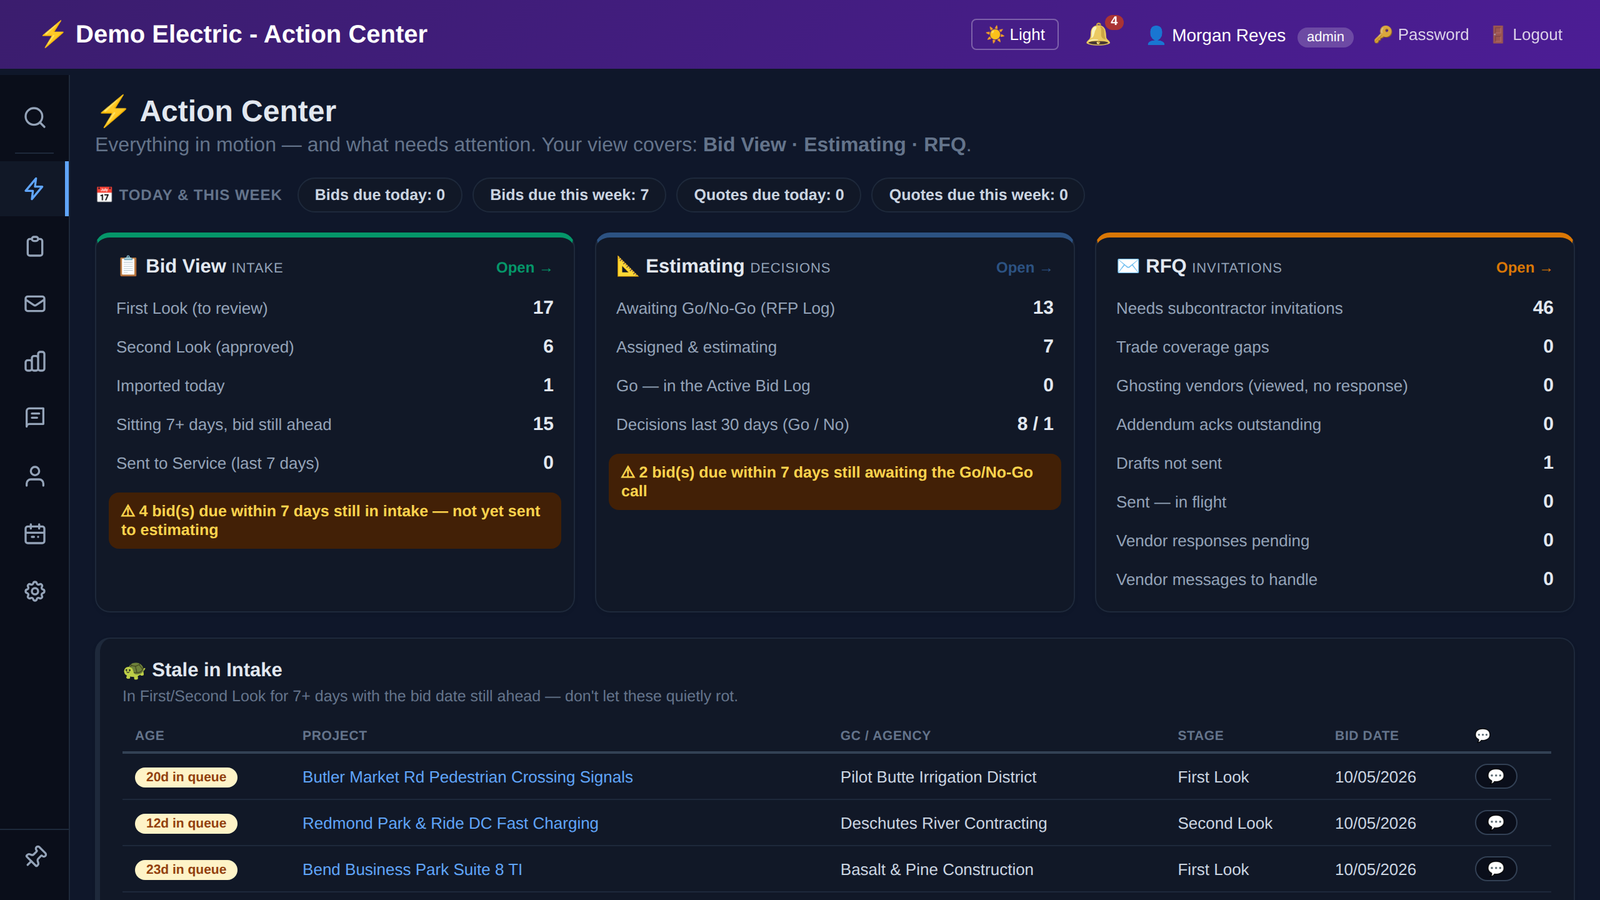The image size is (1600, 900).
Task: Click the admin role badge
Action: coord(1325,37)
